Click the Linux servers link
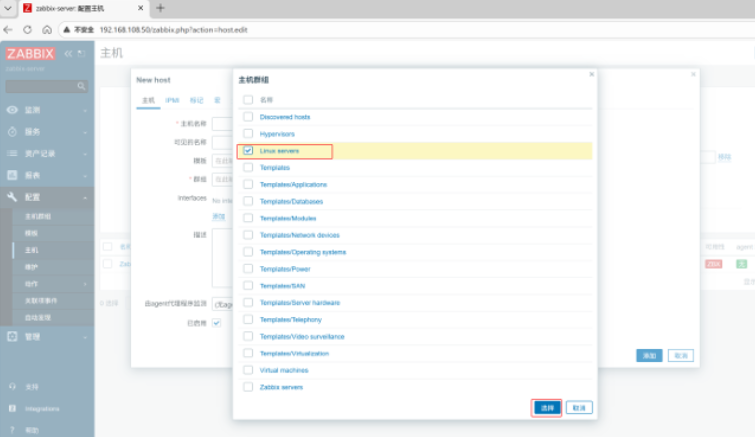 pos(279,151)
